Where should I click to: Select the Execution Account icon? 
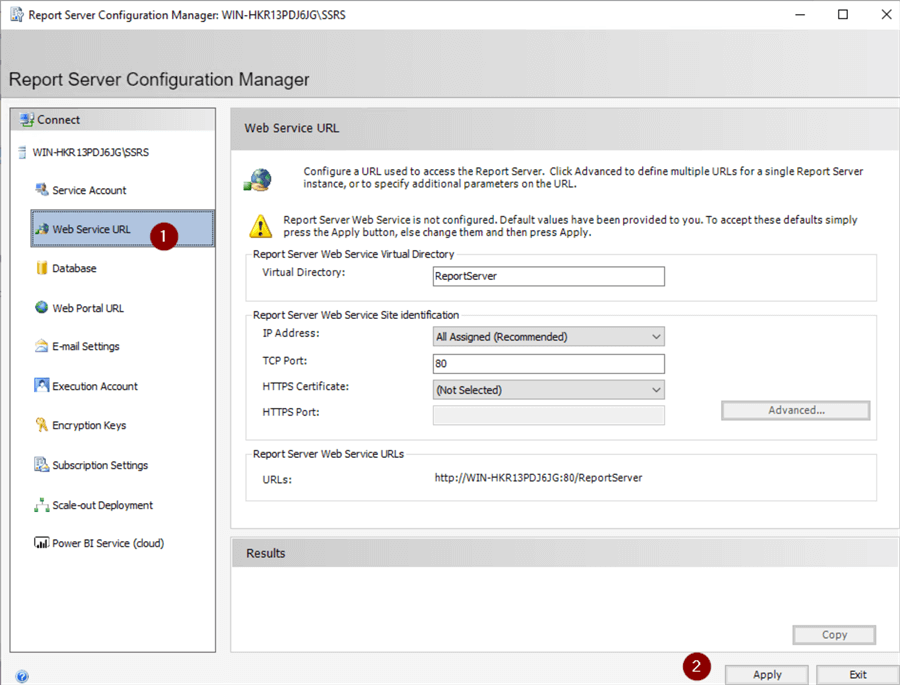pyautogui.click(x=42, y=386)
